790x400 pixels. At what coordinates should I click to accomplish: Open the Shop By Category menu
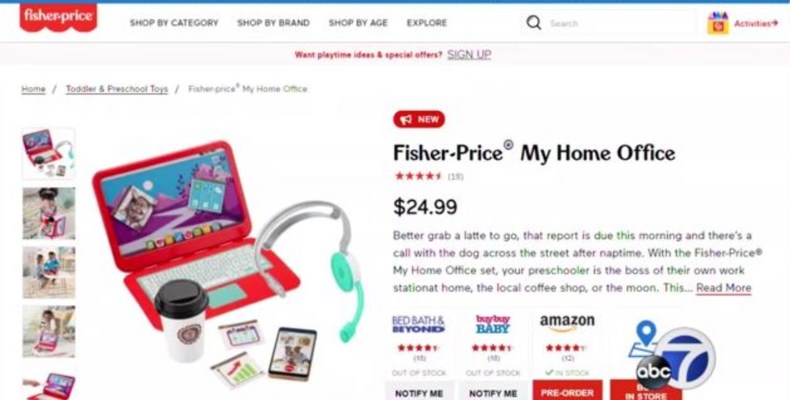pyautogui.click(x=174, y=23)
